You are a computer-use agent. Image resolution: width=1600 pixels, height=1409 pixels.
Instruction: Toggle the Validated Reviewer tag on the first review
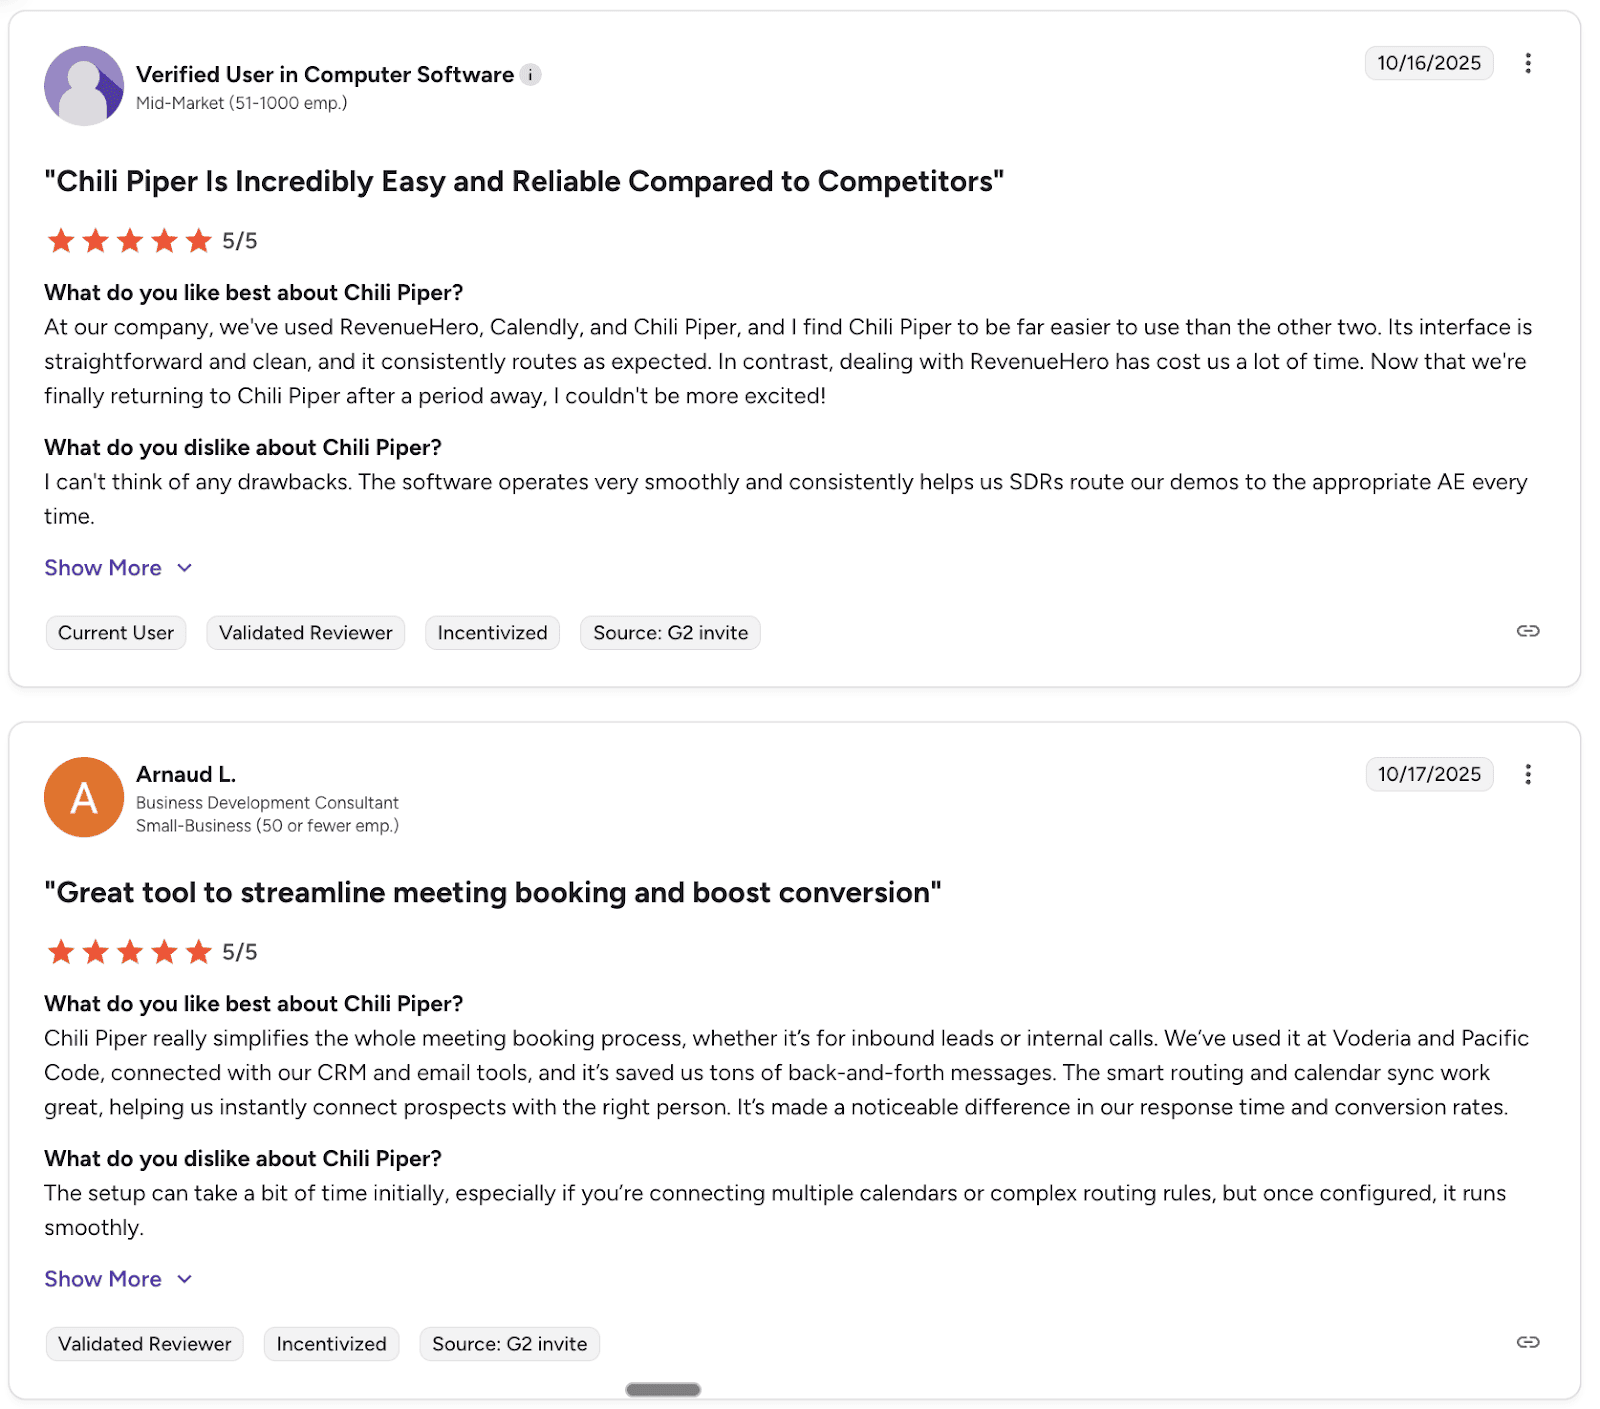(x=305, y=632)
